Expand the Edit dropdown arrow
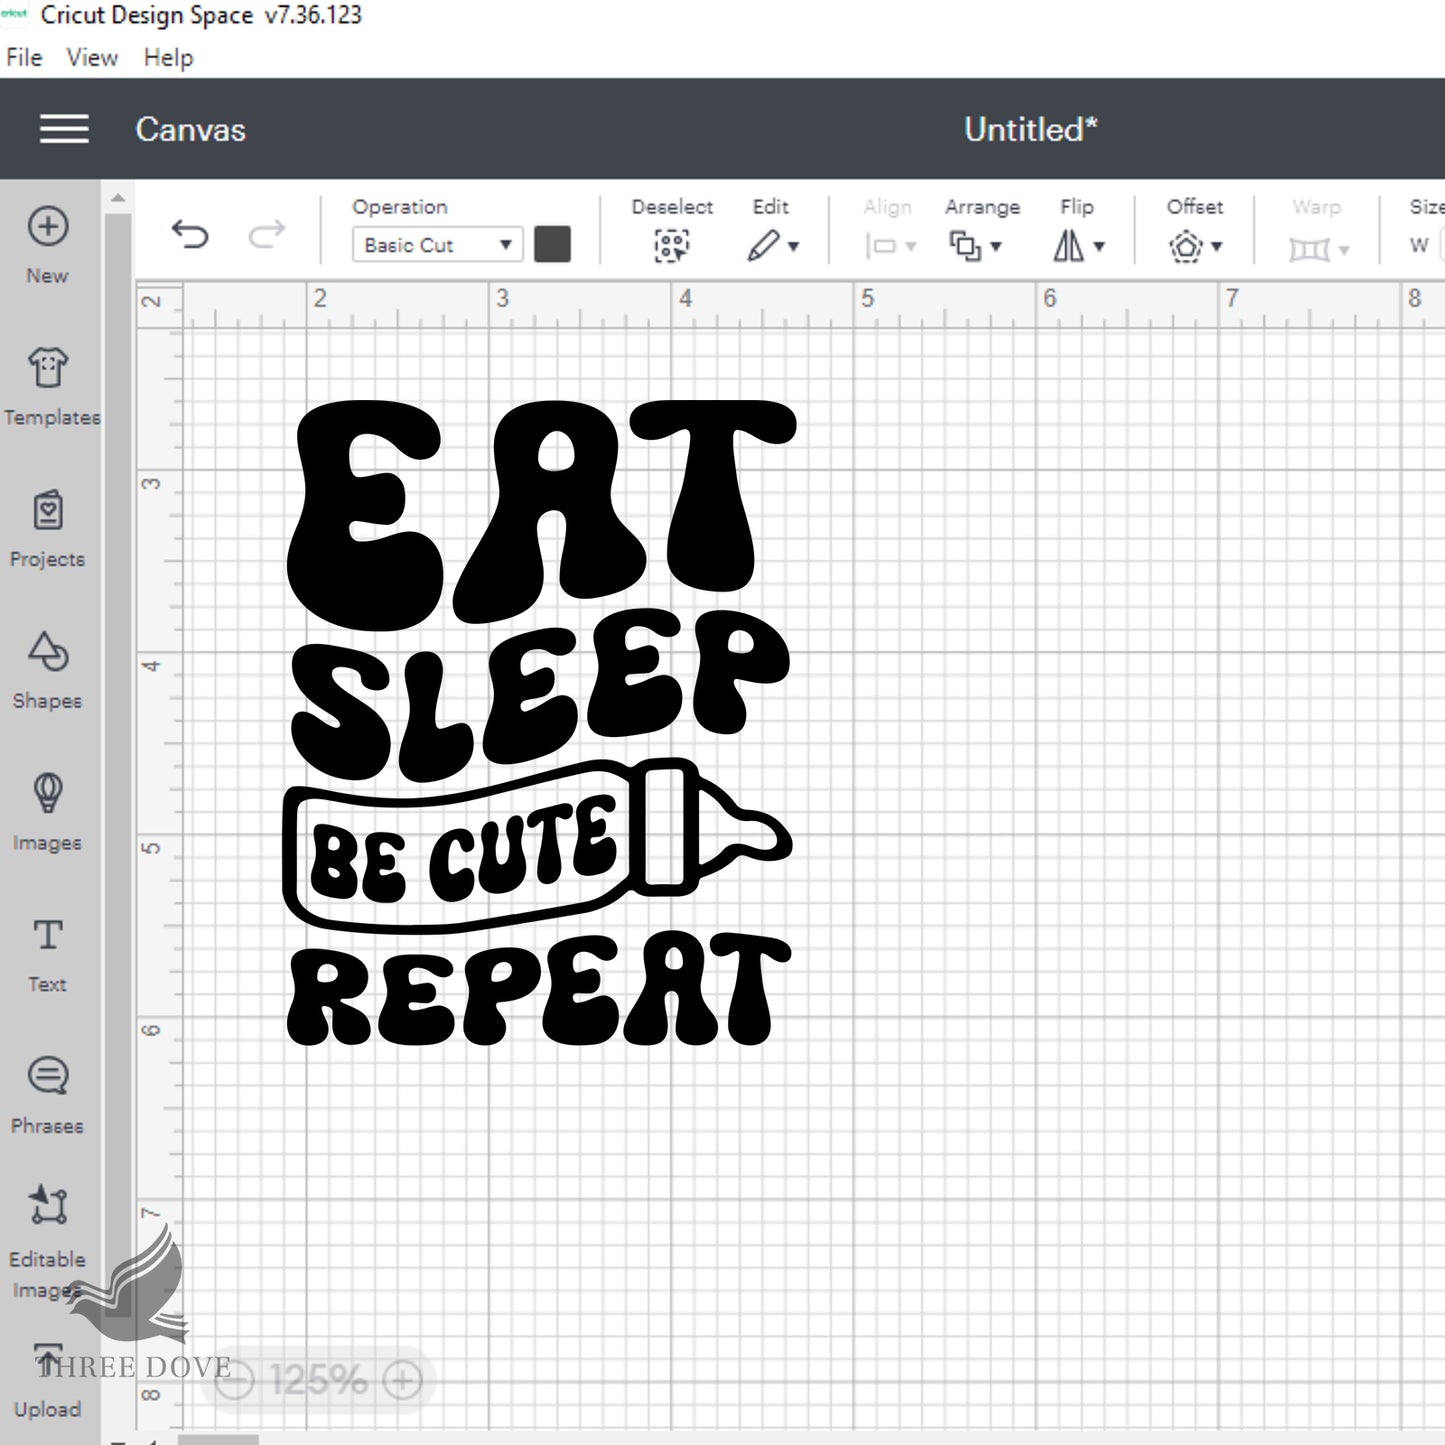The height and width of the screenshot is (1445, 1445). [x=794, y=246]
